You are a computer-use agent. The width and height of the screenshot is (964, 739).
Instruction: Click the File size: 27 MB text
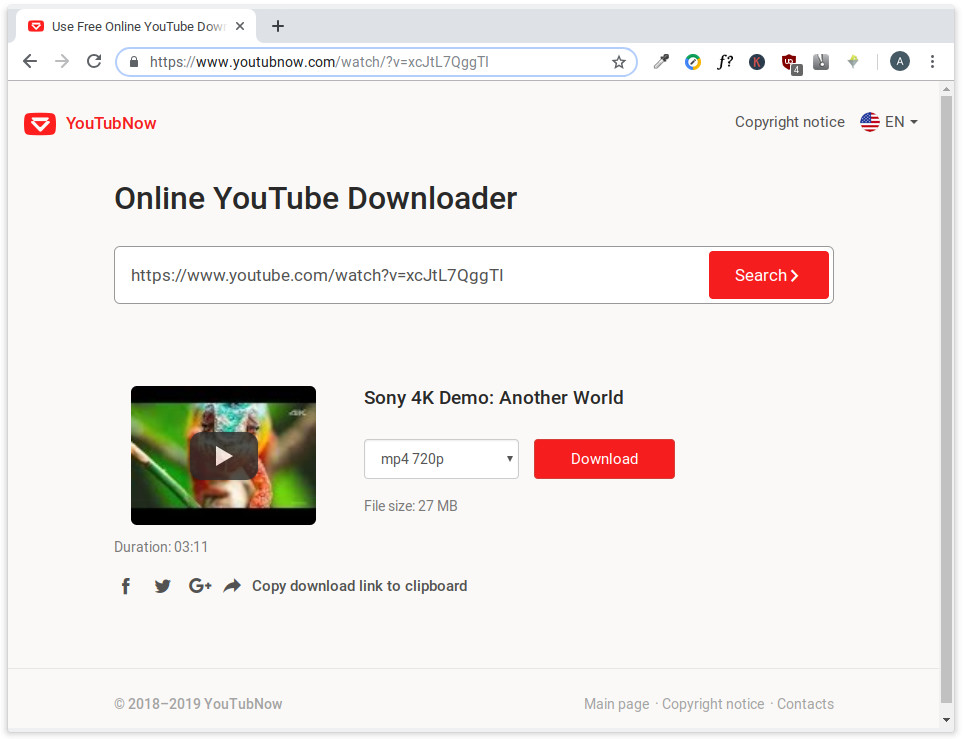coord(411,506)
